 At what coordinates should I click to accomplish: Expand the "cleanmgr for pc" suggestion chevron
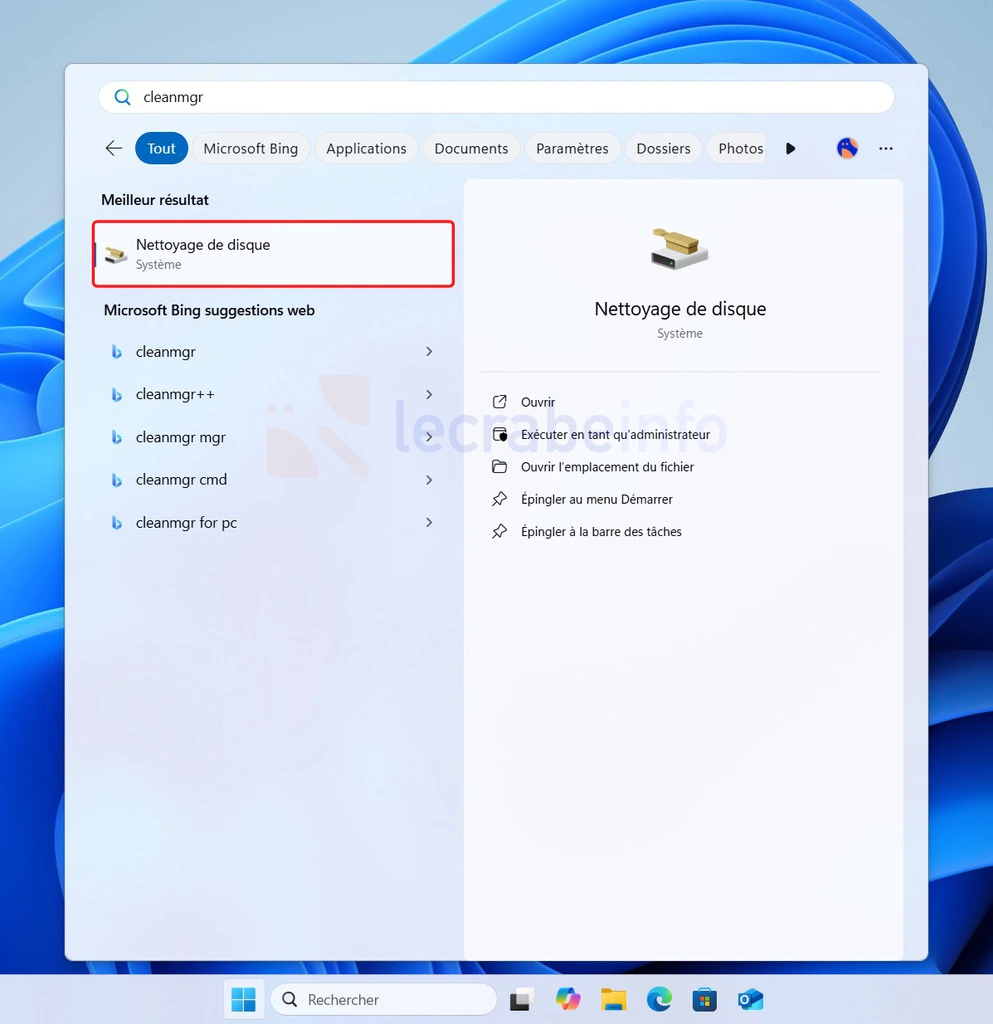point(429,522)
